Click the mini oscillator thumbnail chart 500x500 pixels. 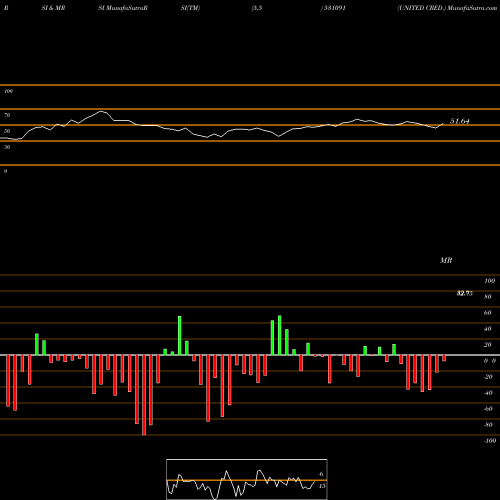click(x=247, y=479)
